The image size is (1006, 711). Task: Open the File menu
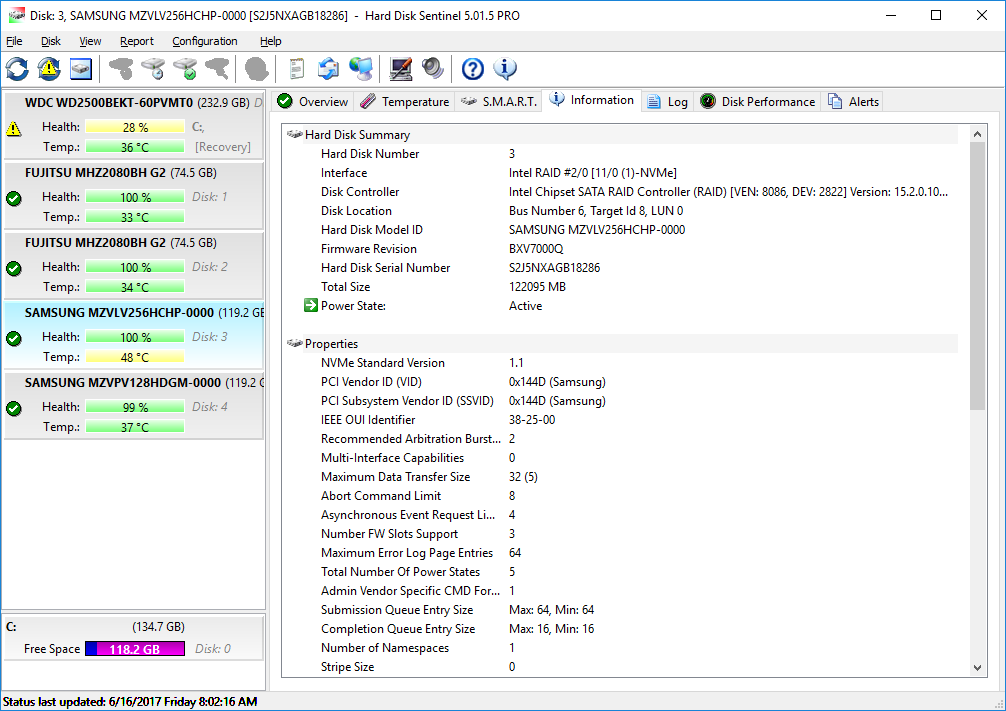point(14,41)
